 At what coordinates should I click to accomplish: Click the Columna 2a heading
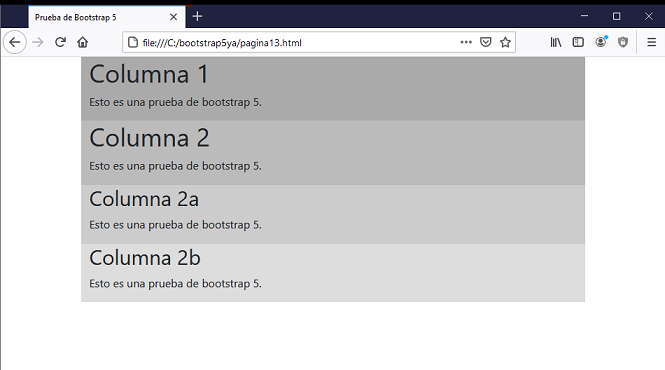coord(144,199)
